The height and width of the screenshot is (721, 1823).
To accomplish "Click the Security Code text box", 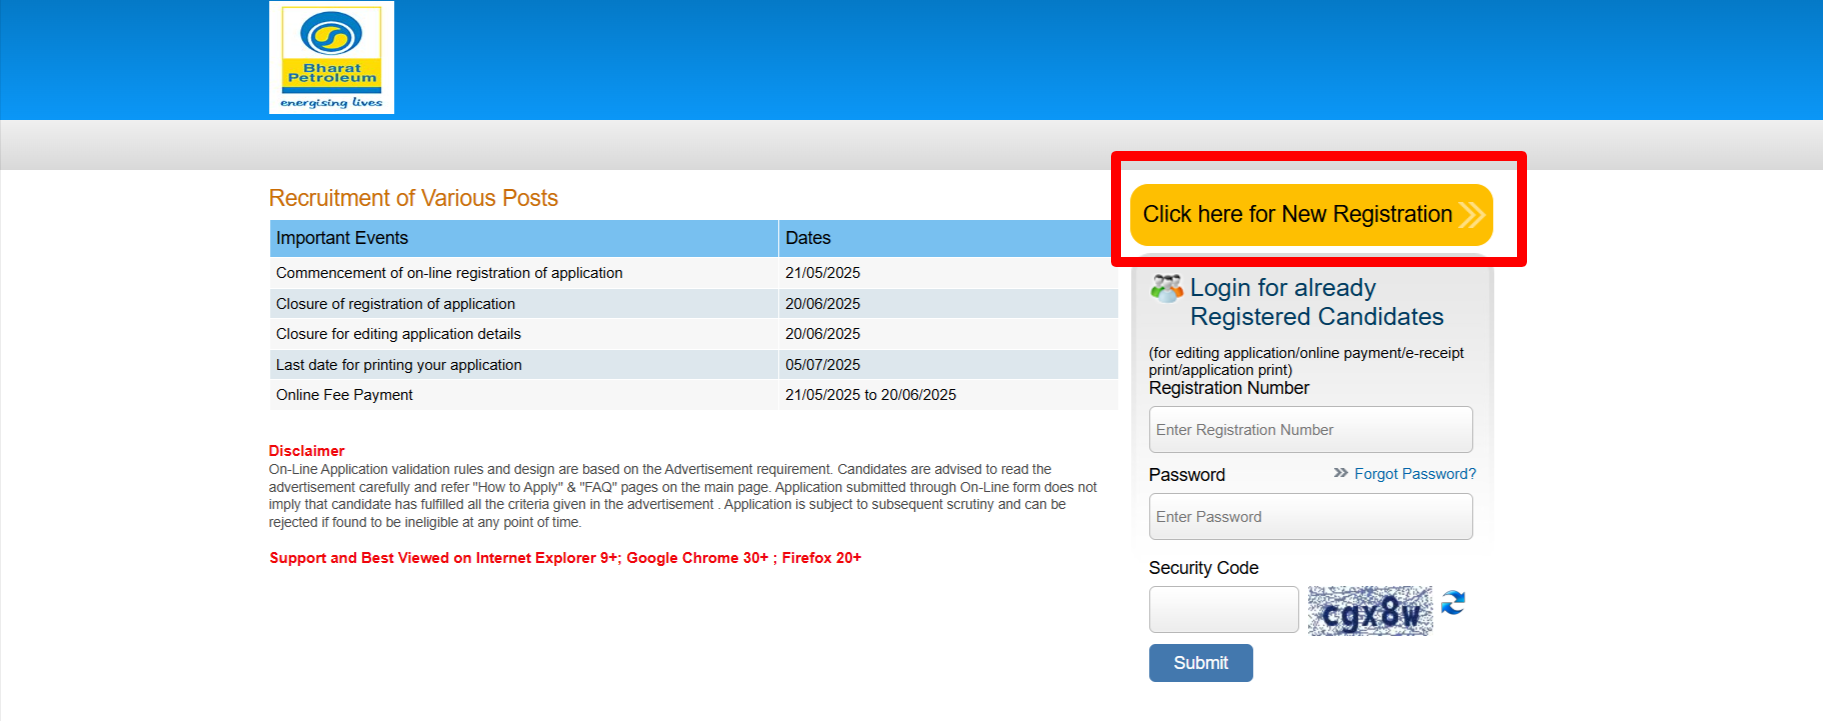I will tap(1223, 610).
